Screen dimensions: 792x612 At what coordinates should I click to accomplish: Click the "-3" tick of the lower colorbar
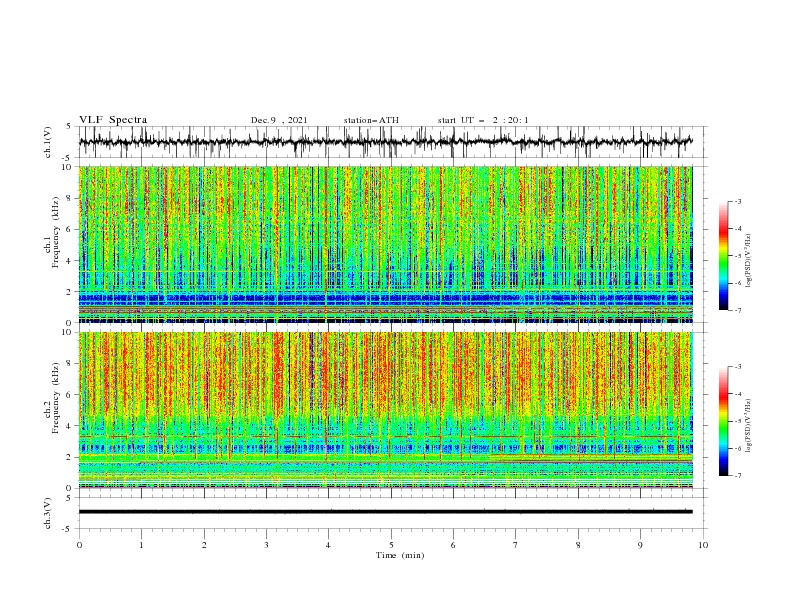tap(737, 367)
